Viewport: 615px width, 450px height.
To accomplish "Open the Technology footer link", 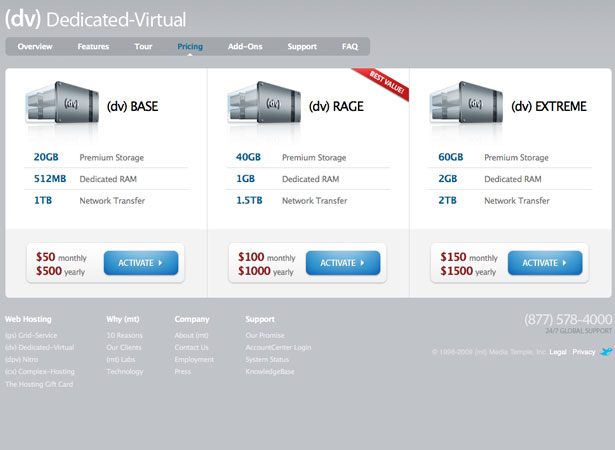I will [125, 372].
